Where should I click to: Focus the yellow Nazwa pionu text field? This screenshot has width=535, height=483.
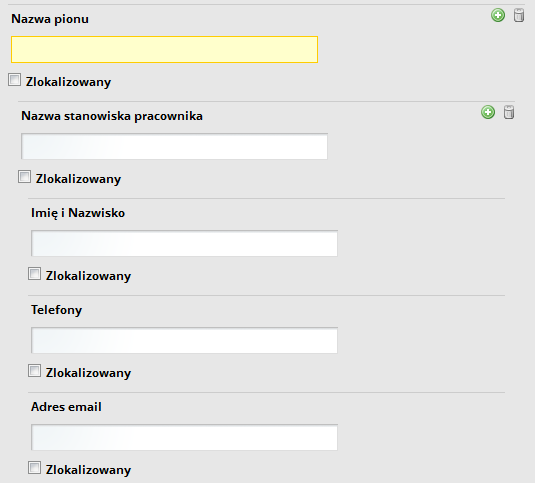pyautogui.click(x=164, y=49)
